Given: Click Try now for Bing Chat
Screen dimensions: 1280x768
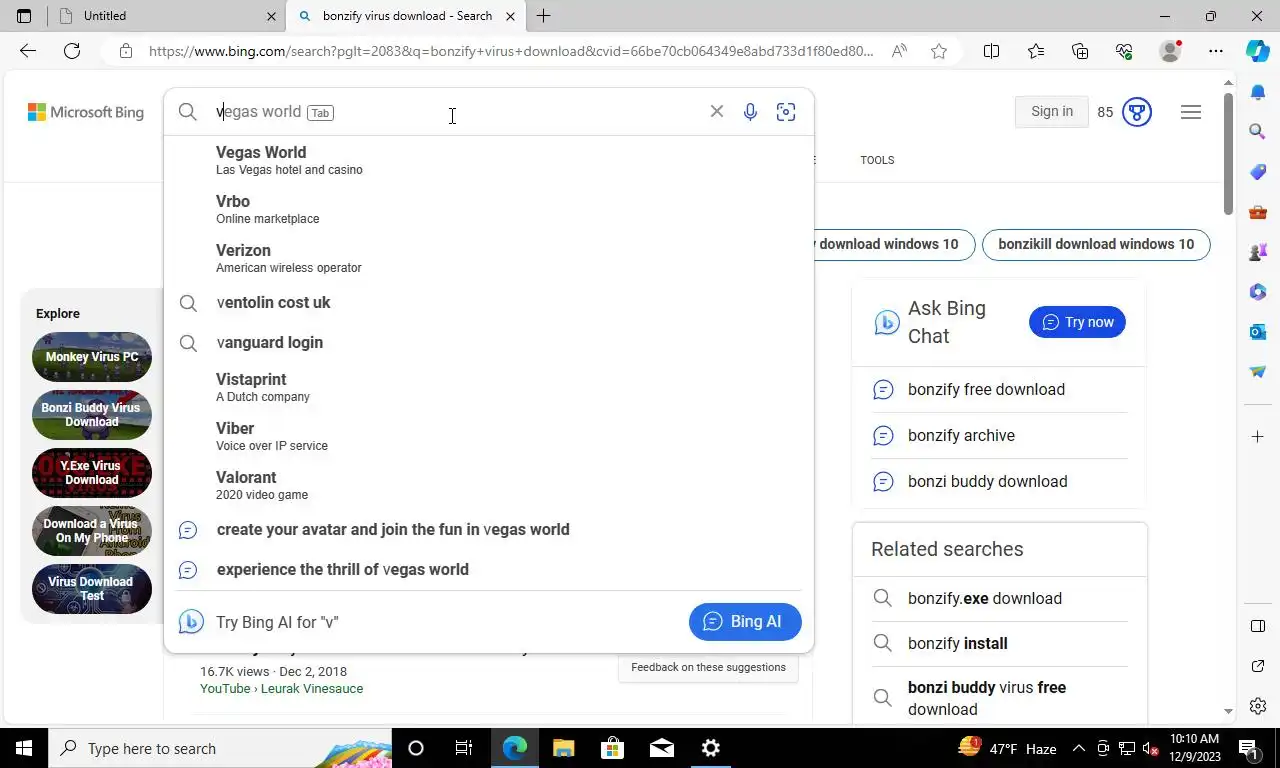Looking at the screenshot, I should [1077, 322].
